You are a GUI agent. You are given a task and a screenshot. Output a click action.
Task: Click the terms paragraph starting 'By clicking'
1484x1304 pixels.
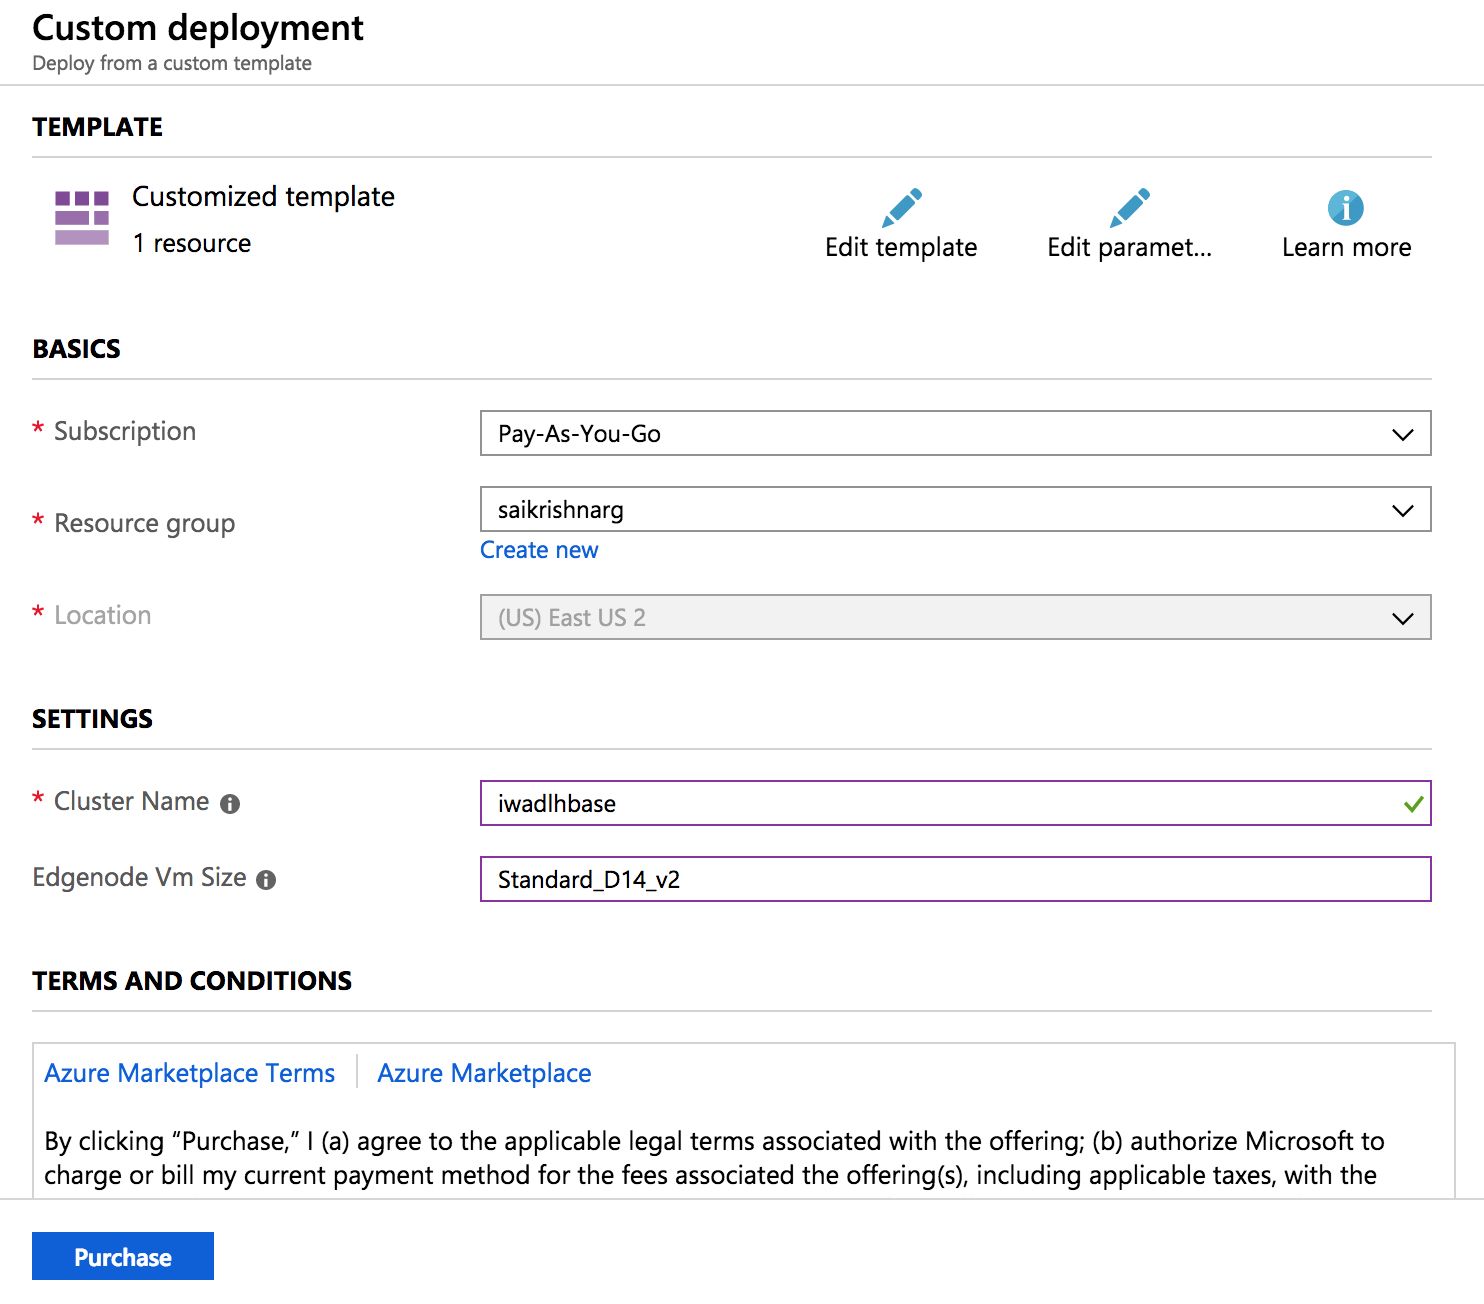[x=714, y=1158]
